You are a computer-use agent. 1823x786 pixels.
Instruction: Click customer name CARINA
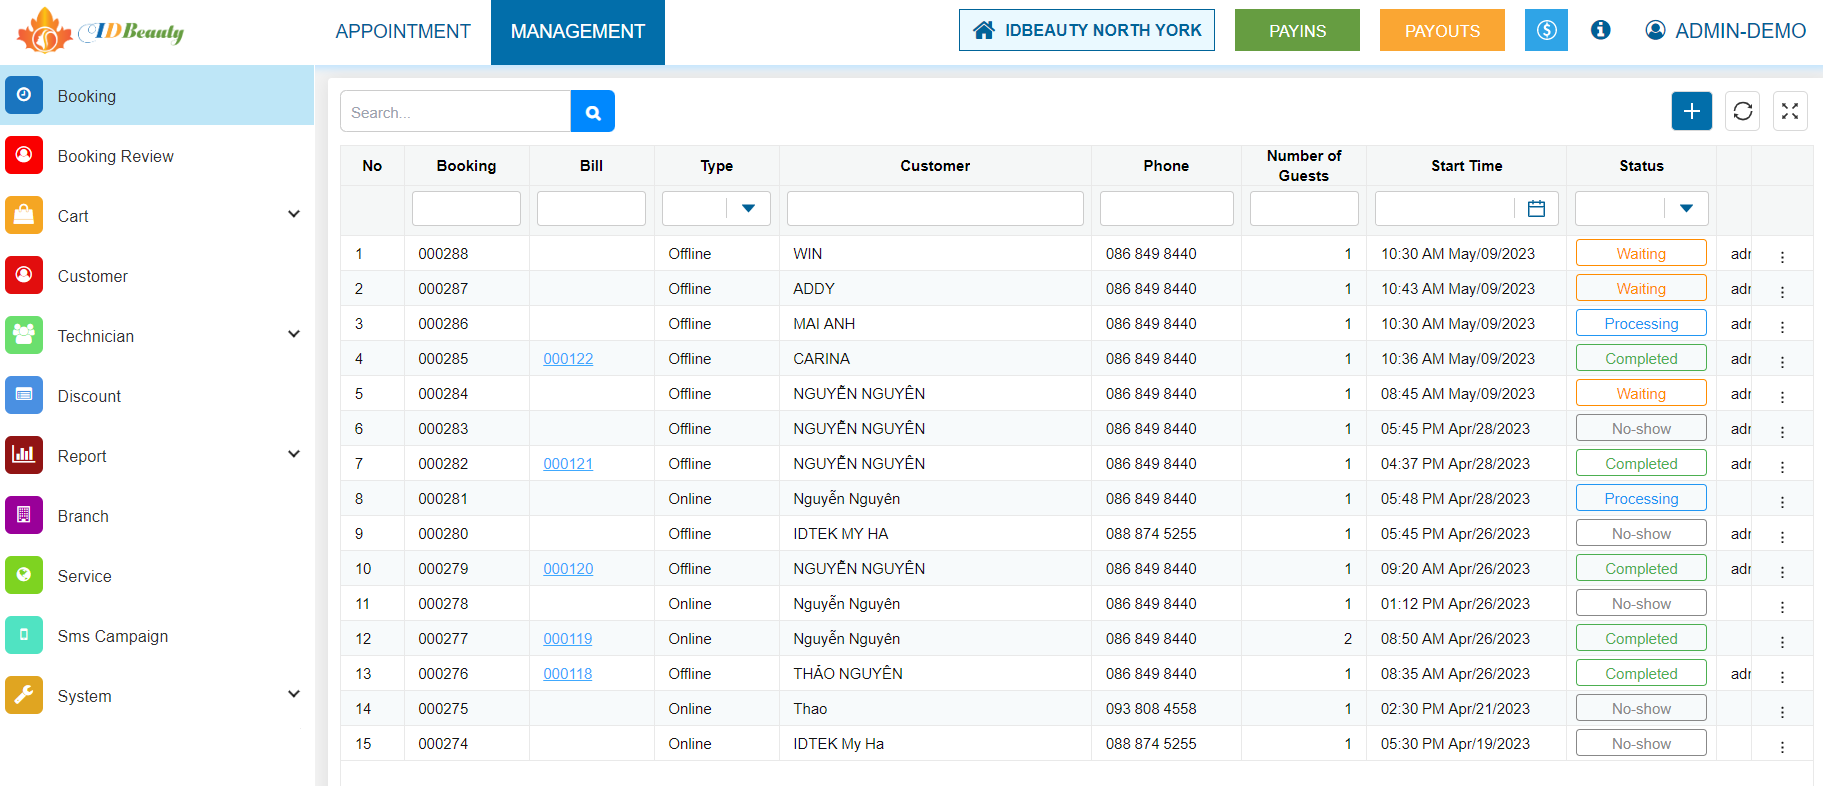click(821, 359)
